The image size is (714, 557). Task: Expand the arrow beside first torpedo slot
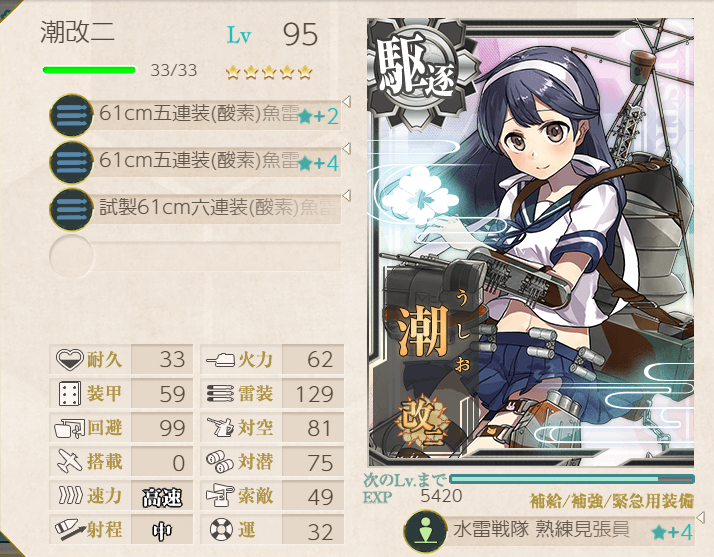[347, 102]
